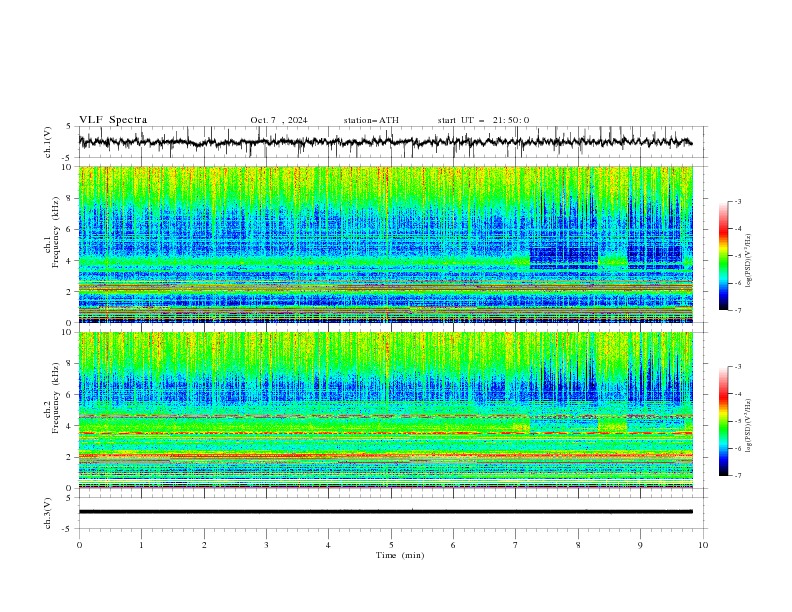The image size is (792, 612).
Task: Select the date text "Oct. 7 , 2024"
Action: tap(279, 120)
